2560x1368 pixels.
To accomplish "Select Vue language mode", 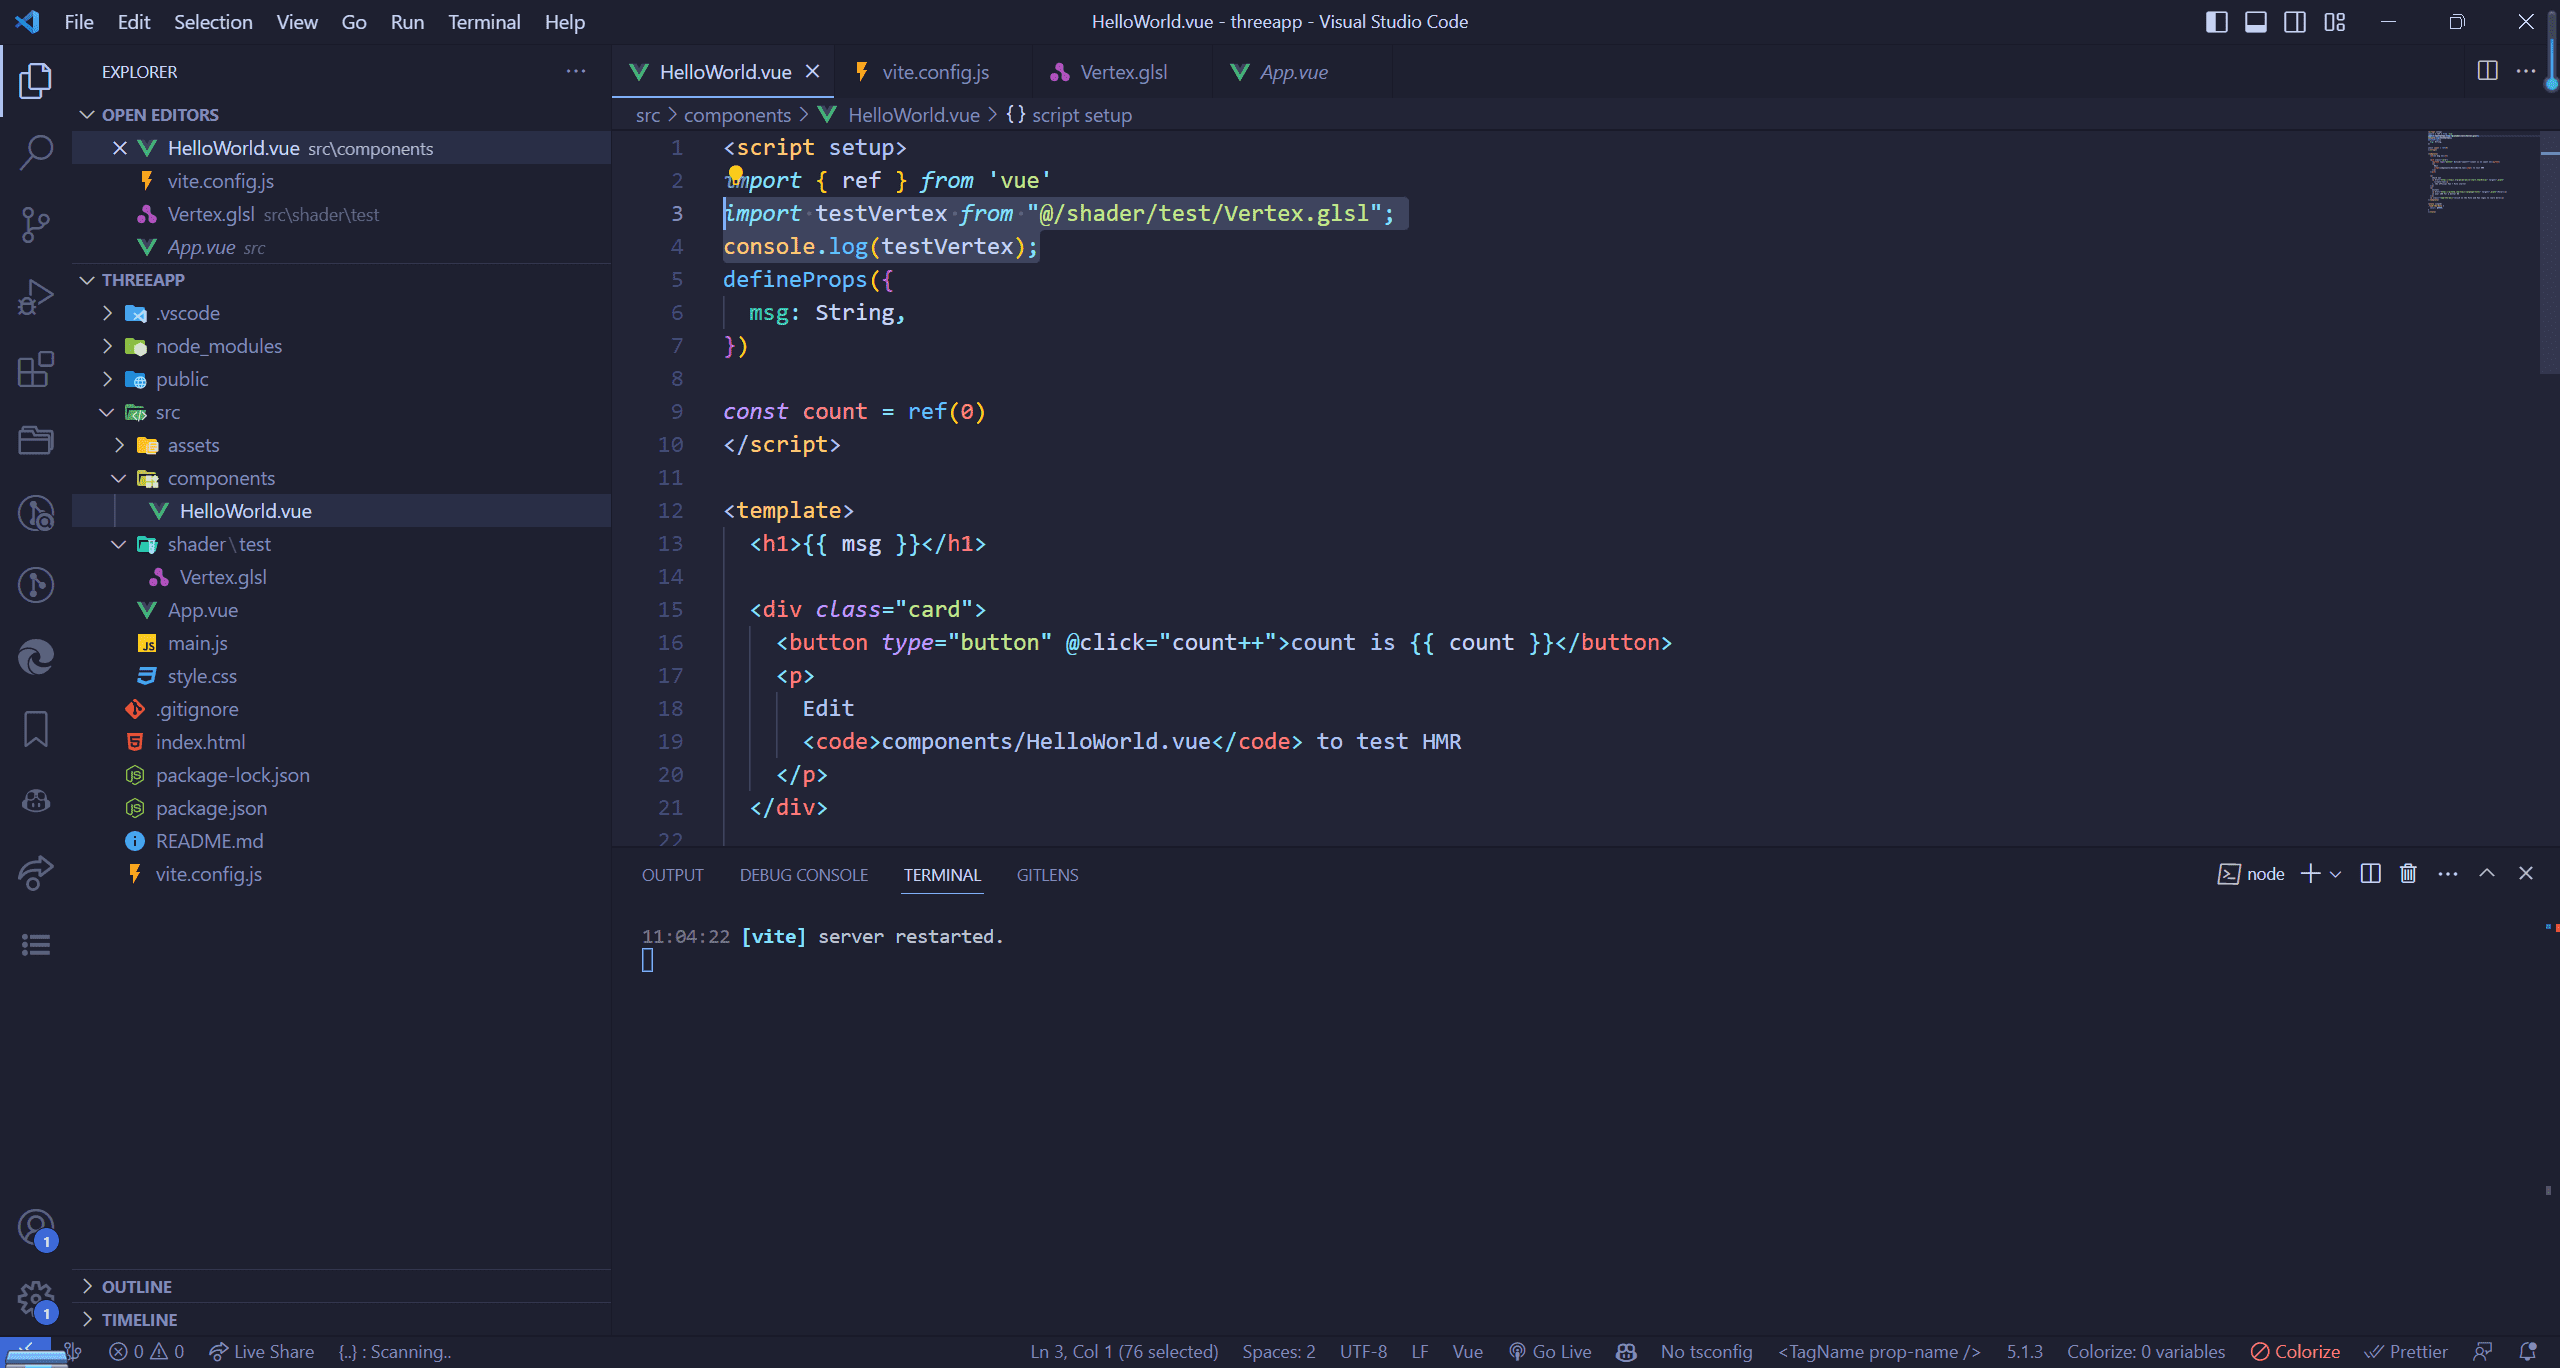I will 1467,1352.
